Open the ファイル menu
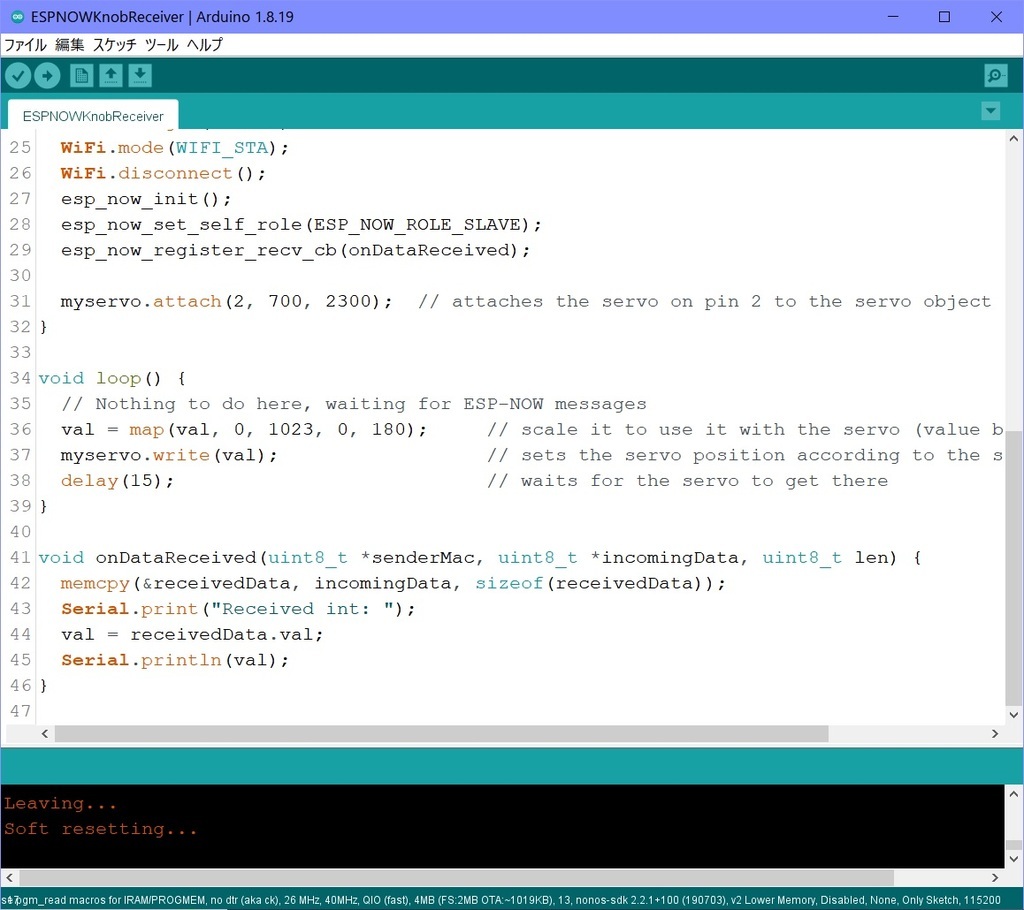Viewport: 1024px width, 910px height. coord(25,45)
